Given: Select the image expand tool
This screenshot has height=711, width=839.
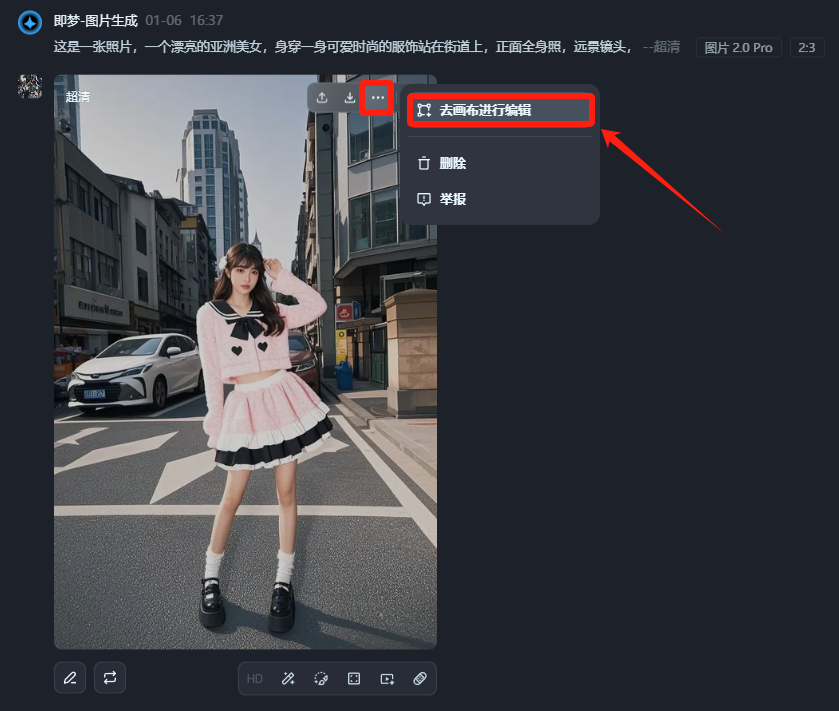Looking at the screenshot, I should click(x=354, y=678).
